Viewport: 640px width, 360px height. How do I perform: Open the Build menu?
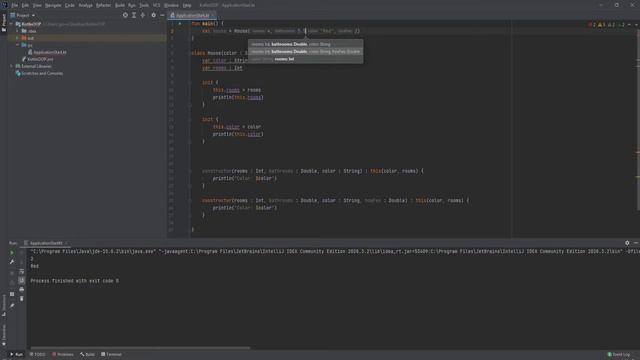coord(120,5)
